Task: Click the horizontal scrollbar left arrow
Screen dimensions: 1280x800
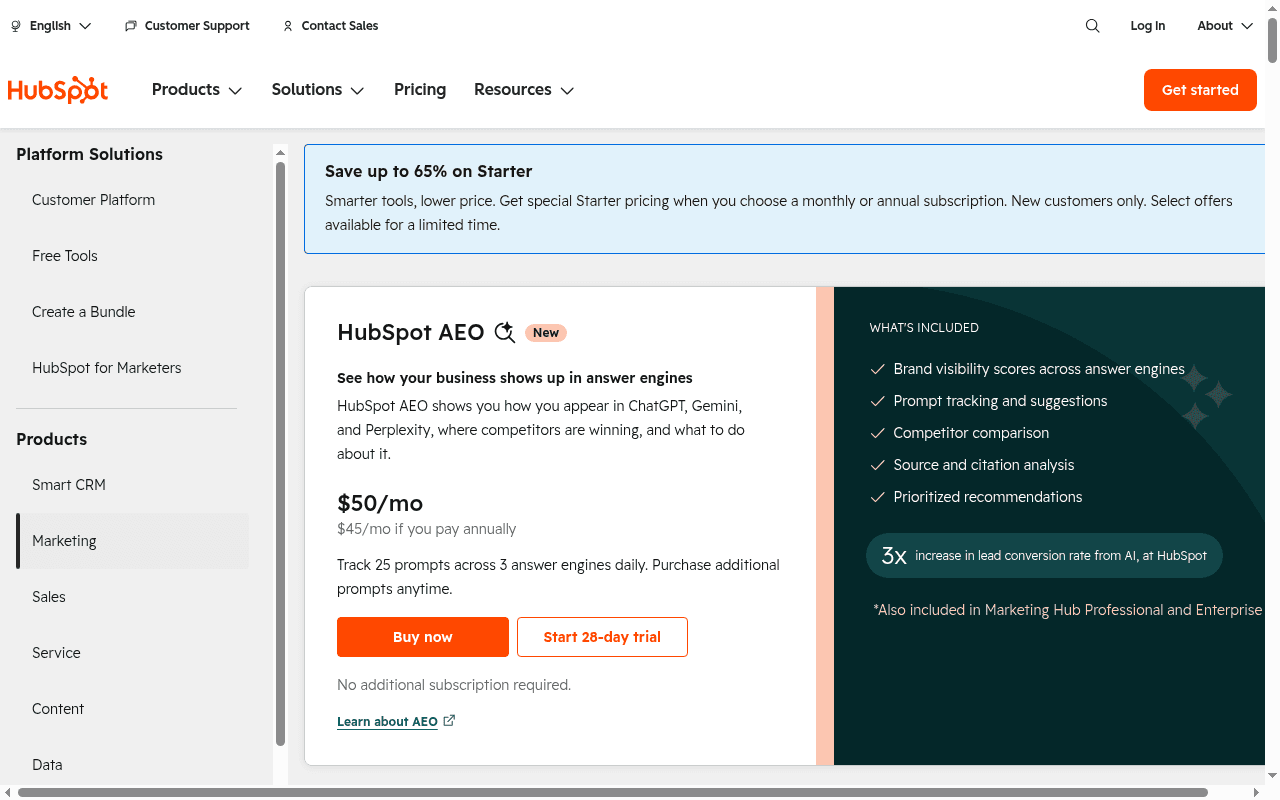Action: pos(7,793)
